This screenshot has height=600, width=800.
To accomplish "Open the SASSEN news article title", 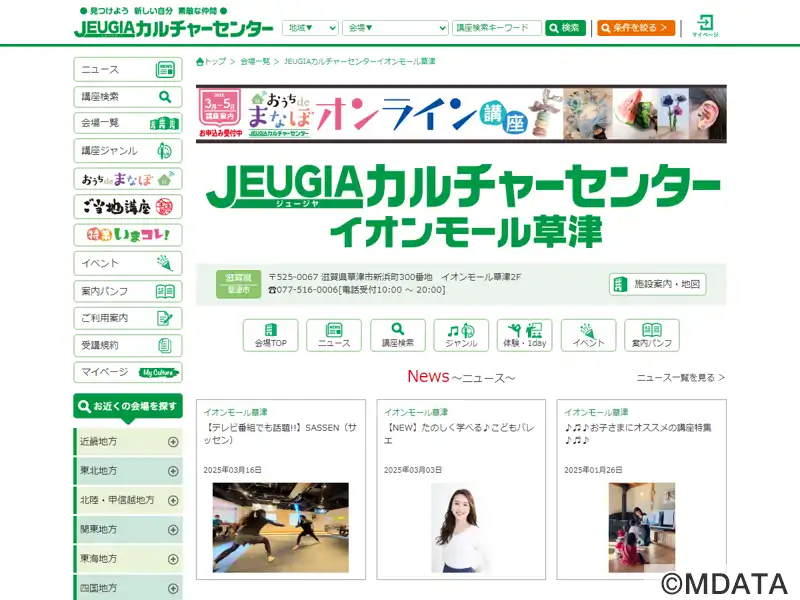I will 280,434.
